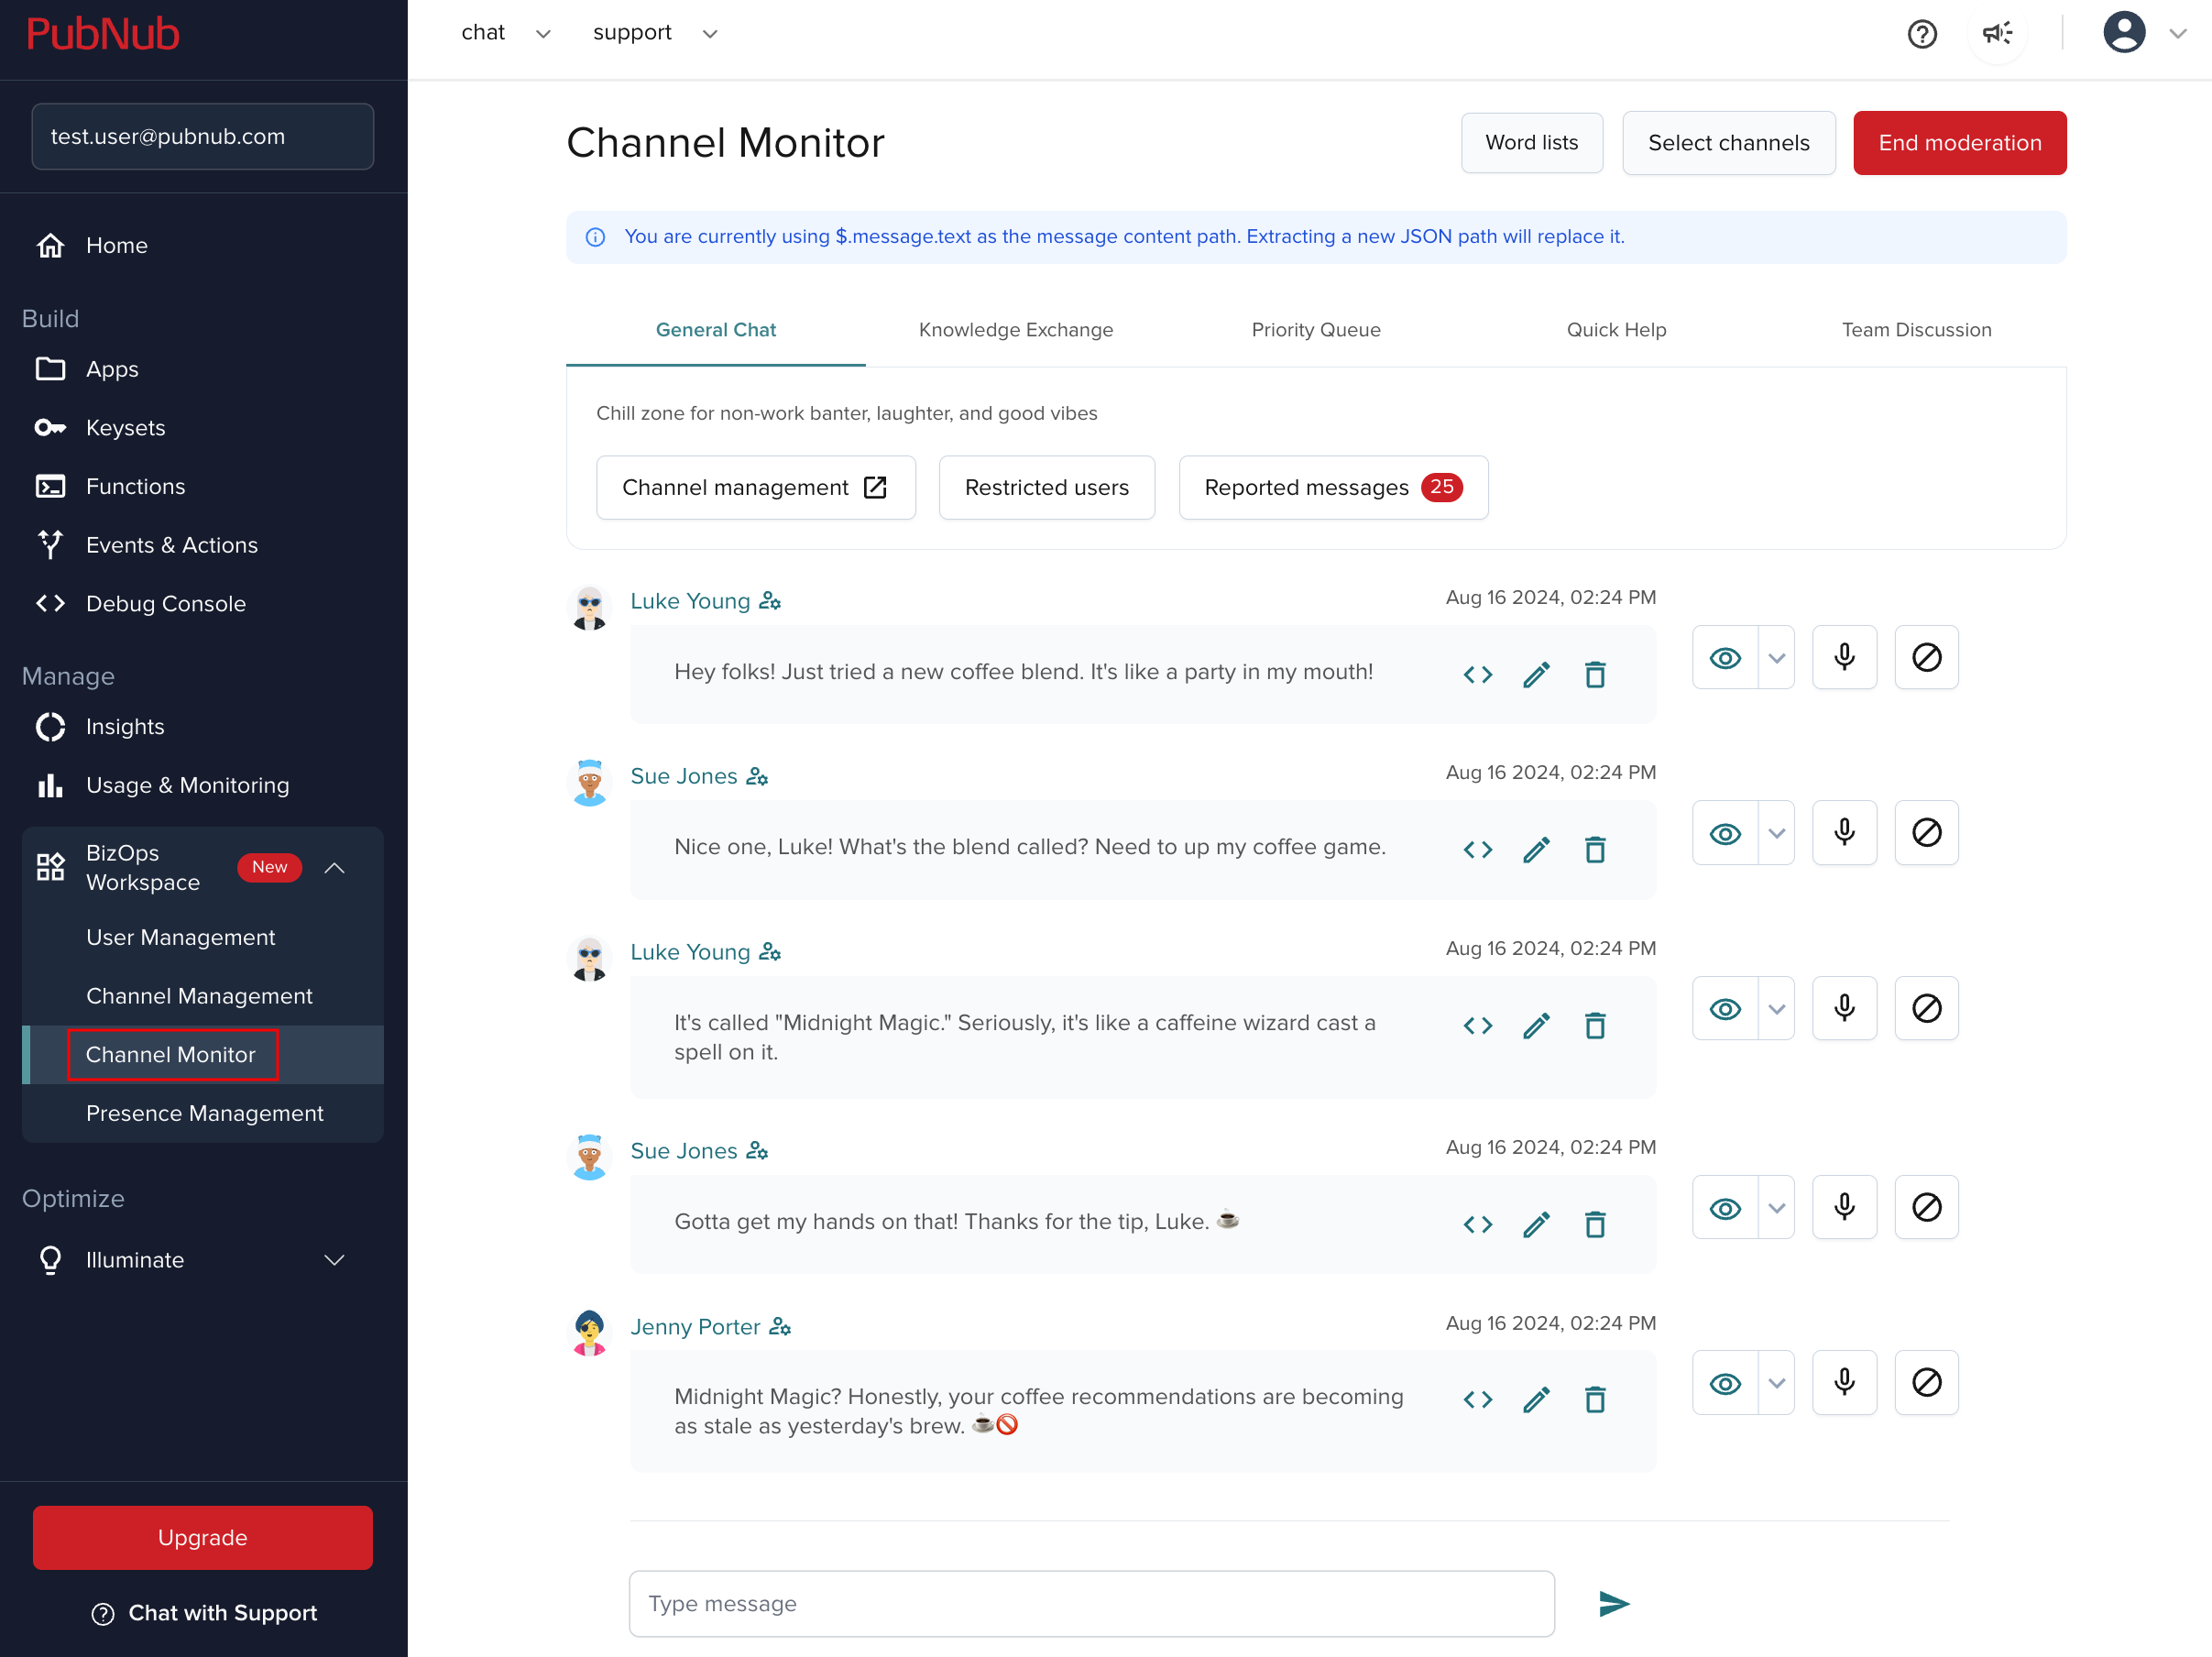Screen dimensions: 2212x1657
Task: Open Reported messages with 25 badge
Action: pyautogui.click(x=1333, y=487)
